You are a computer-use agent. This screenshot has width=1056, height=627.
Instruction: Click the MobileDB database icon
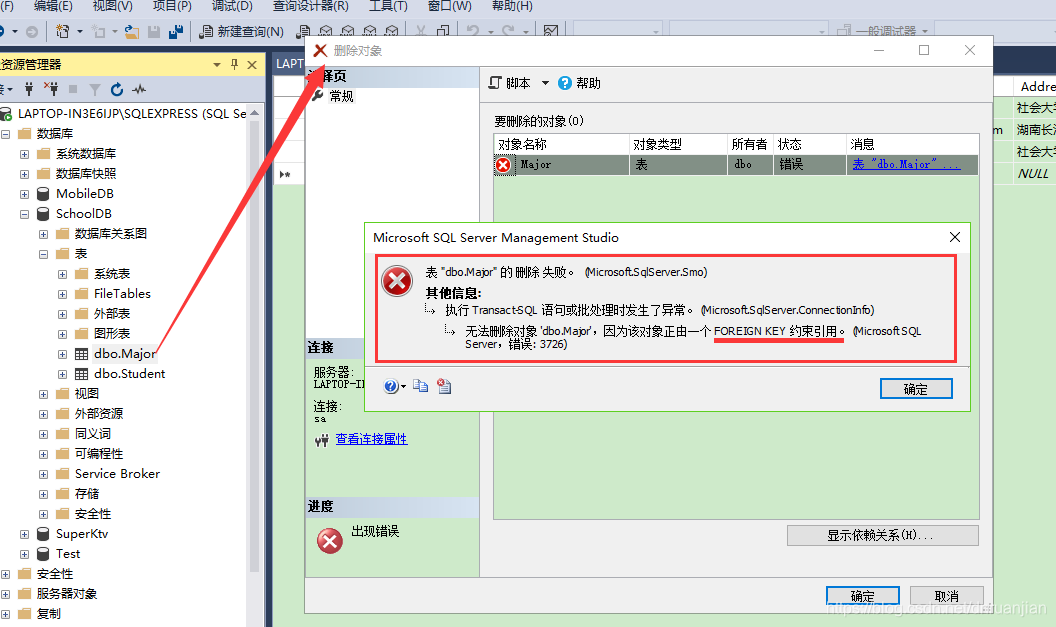point(43,194)
